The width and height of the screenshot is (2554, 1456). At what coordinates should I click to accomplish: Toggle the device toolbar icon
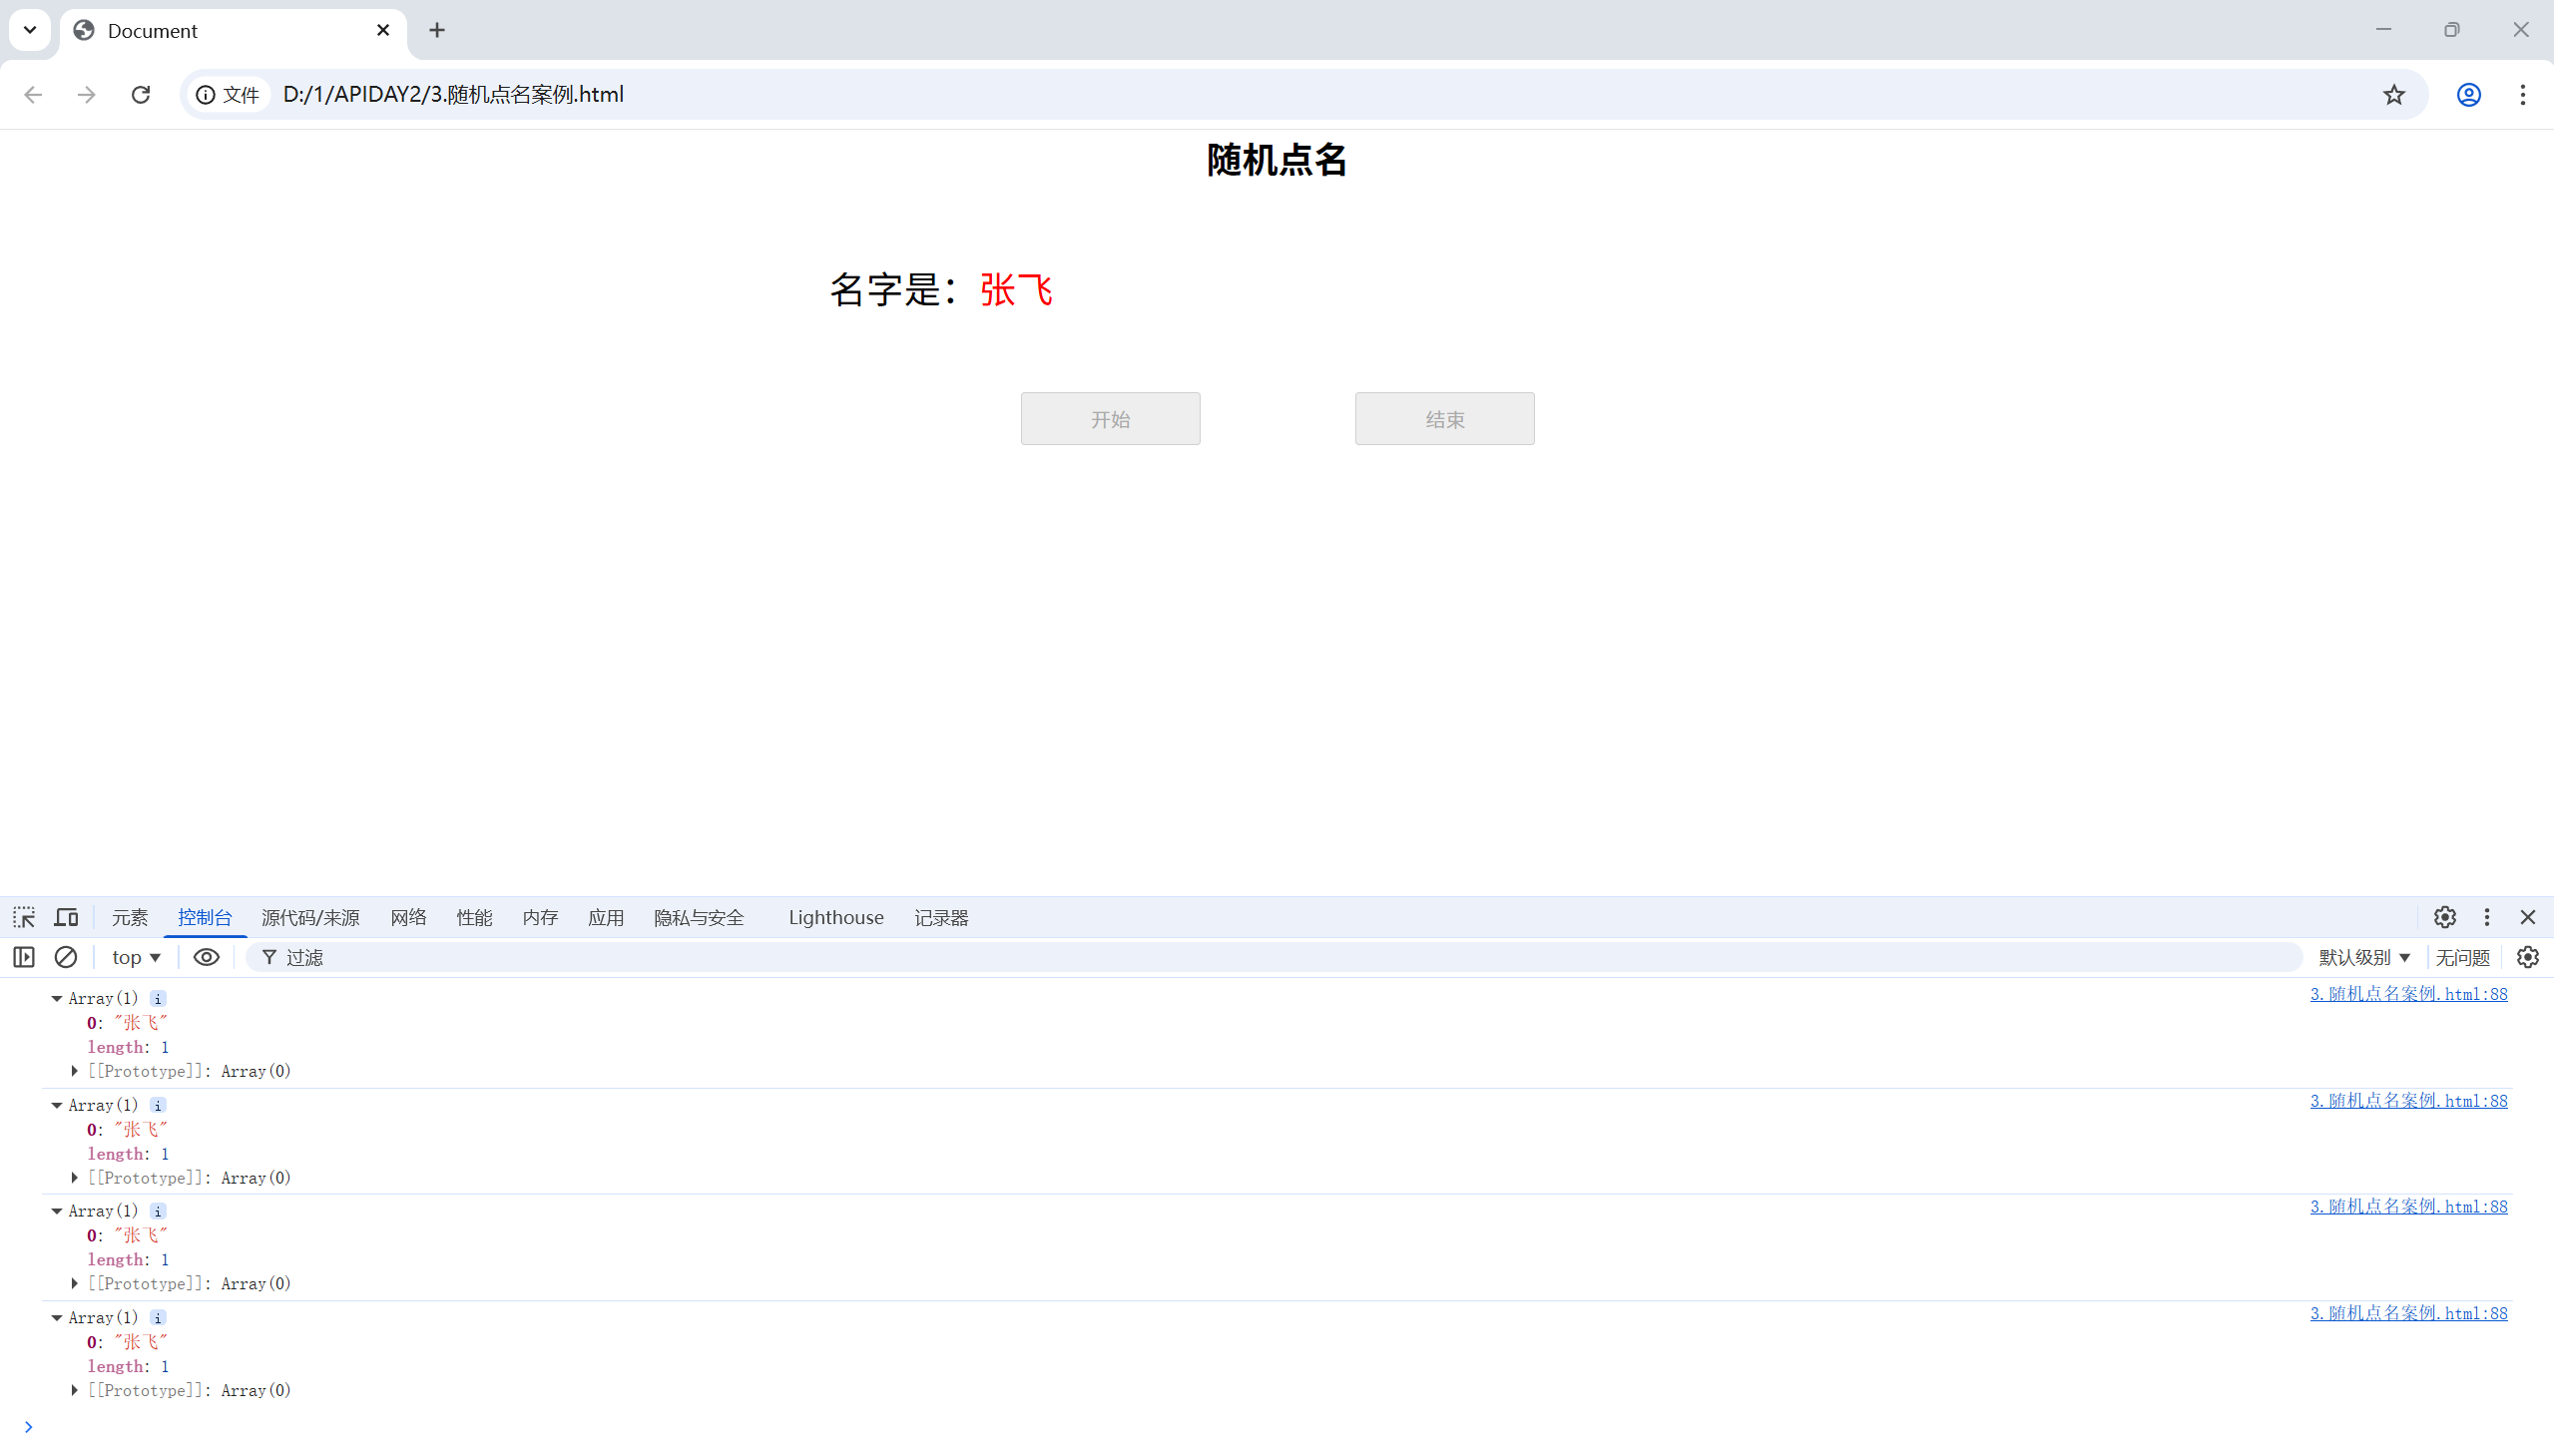point(66,917)
